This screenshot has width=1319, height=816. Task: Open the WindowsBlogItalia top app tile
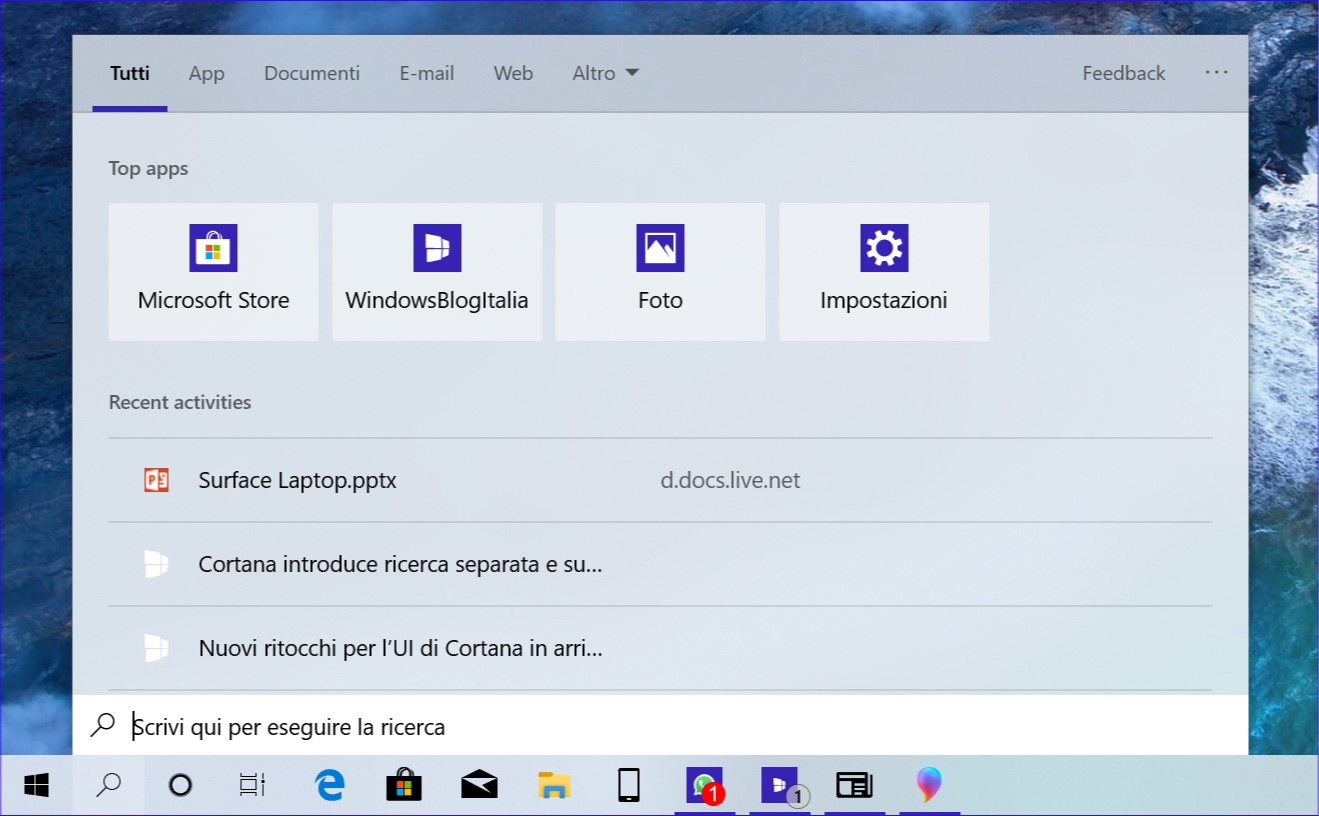tap(437, 272)
